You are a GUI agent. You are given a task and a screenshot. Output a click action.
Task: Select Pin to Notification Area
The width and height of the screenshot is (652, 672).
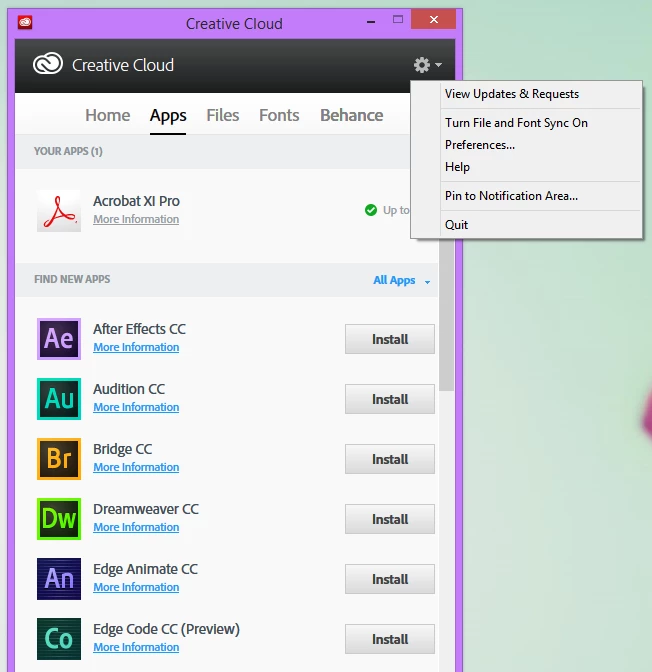coord(526,196)
